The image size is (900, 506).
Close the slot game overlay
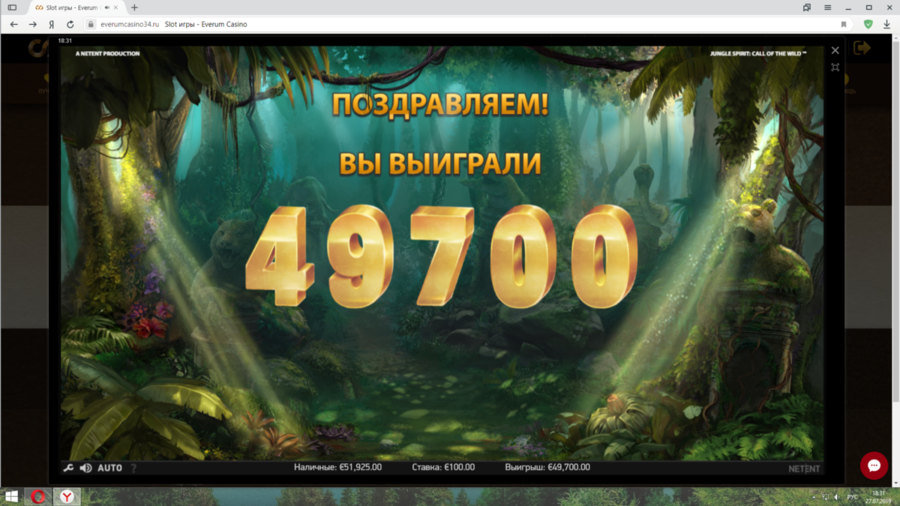(835, 50)
